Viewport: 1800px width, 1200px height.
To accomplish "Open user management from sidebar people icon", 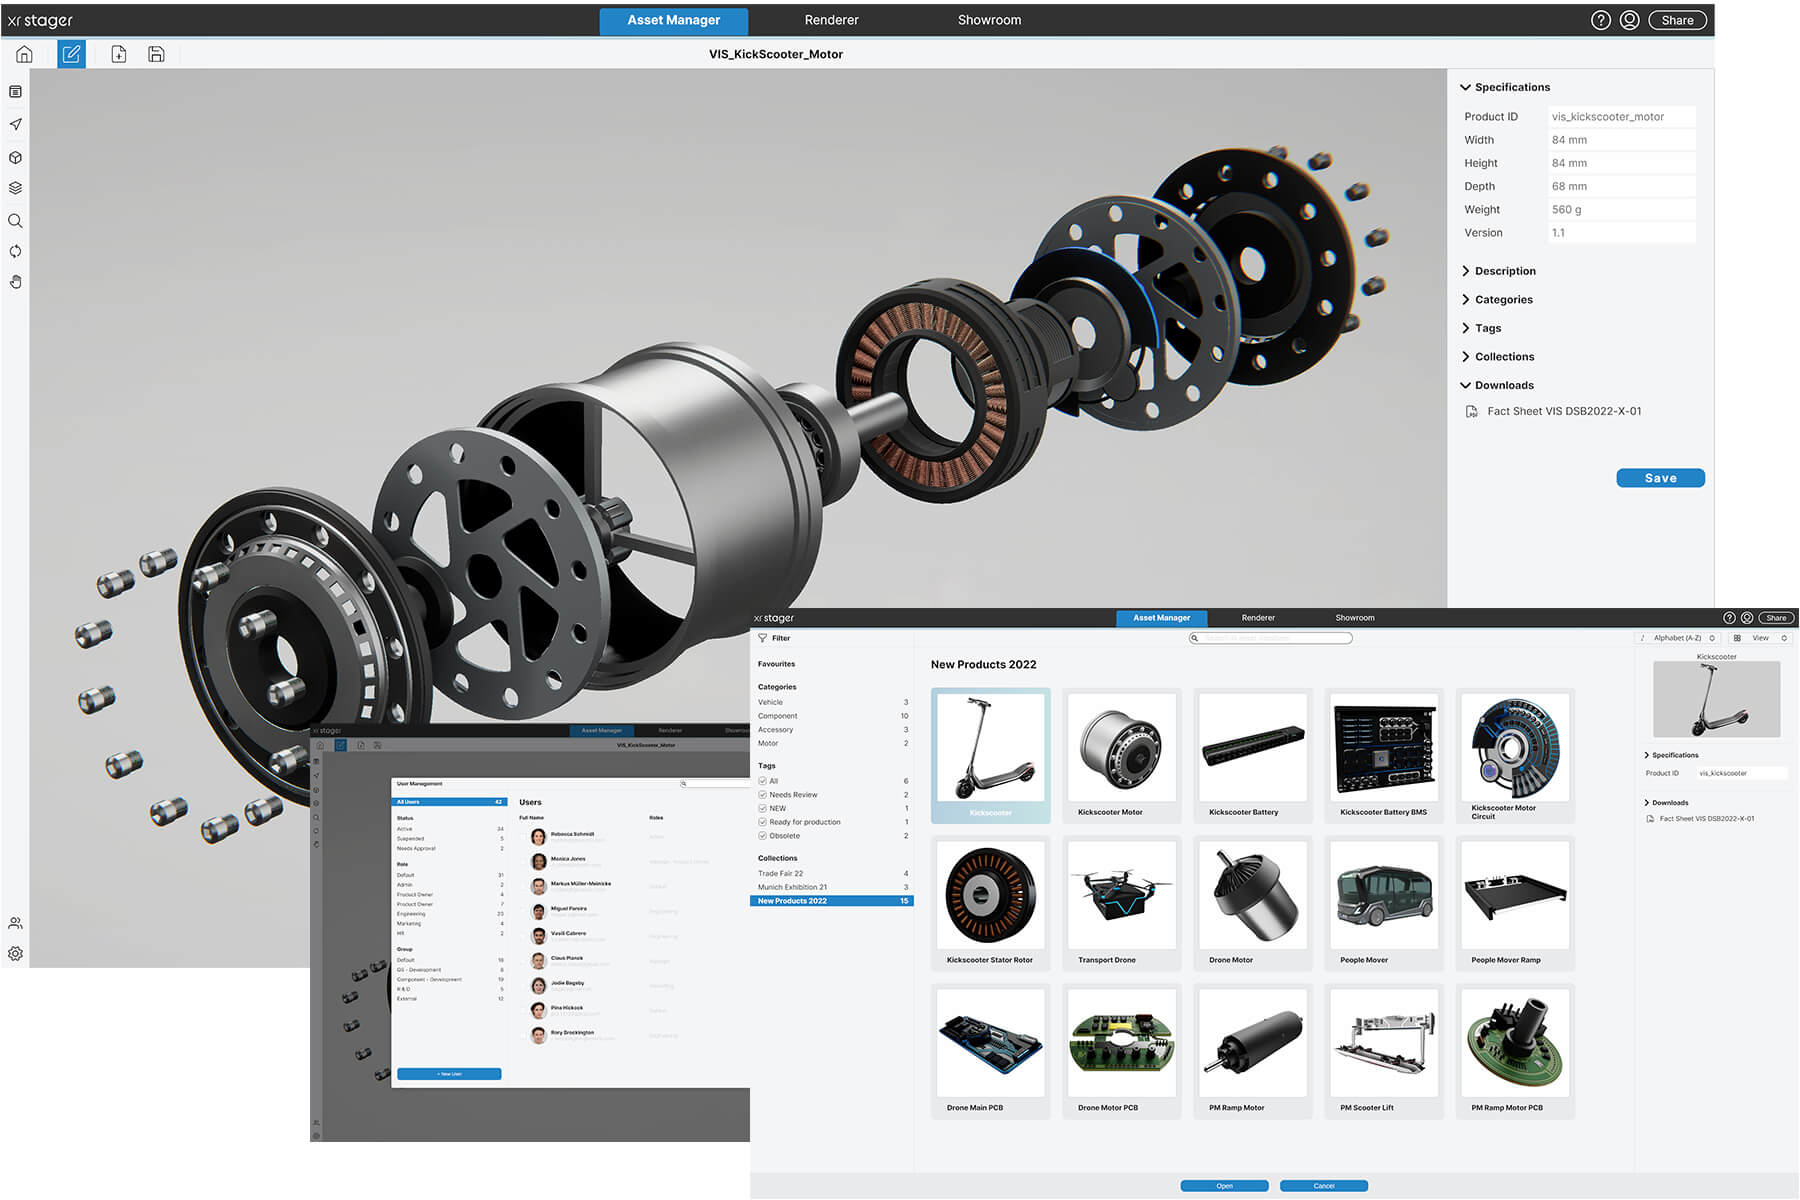I will pos(15,923).
